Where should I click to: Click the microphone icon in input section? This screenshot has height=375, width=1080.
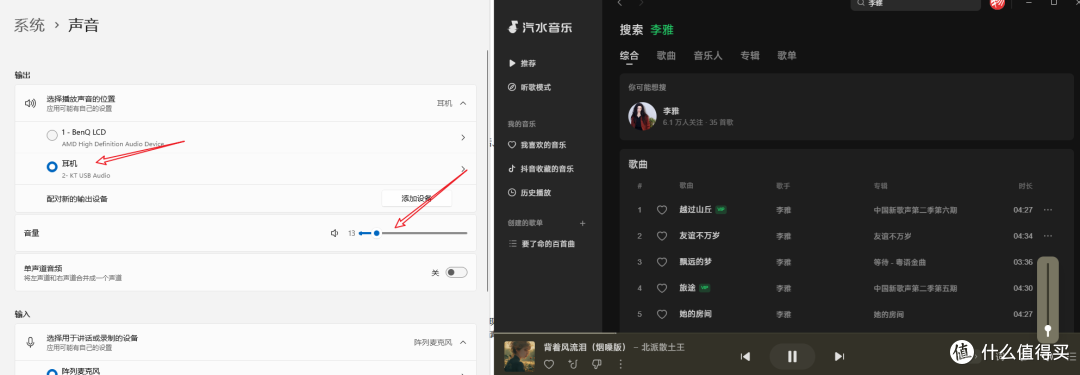[x=30, y=342]
